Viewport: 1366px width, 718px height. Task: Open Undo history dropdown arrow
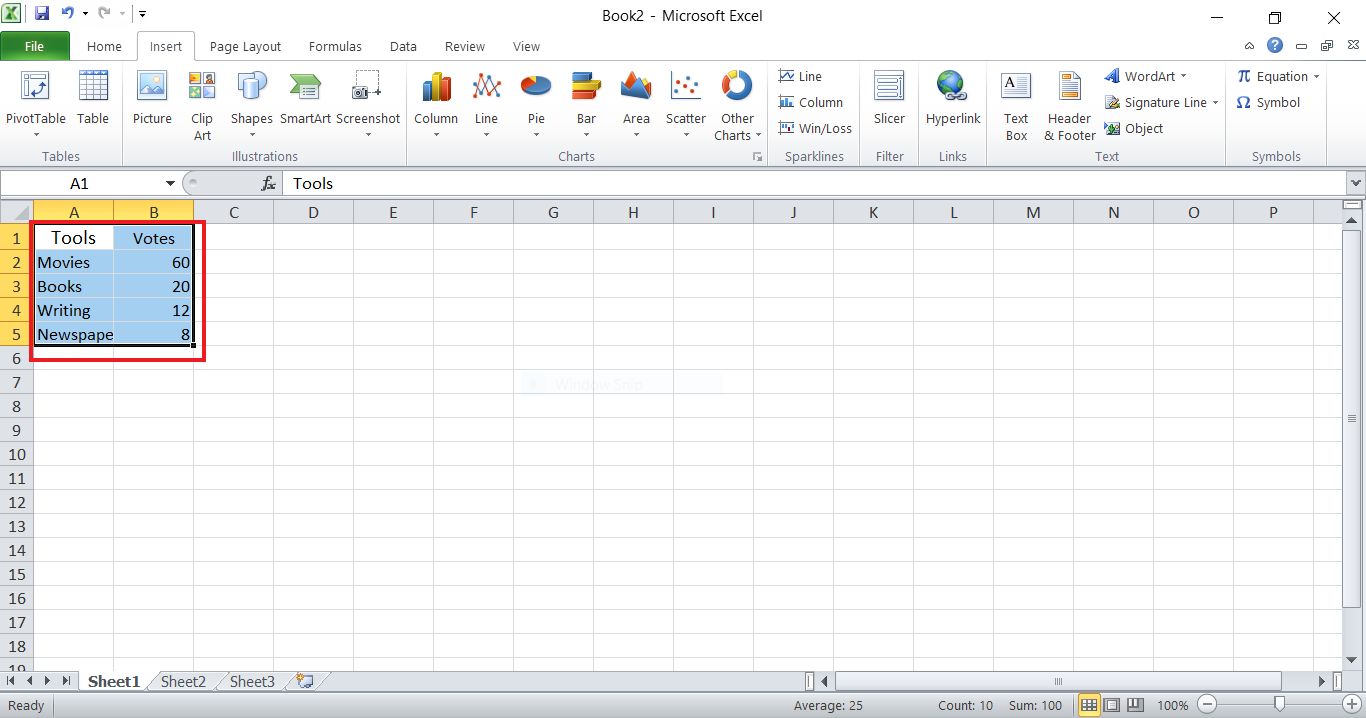coord(86,14)
